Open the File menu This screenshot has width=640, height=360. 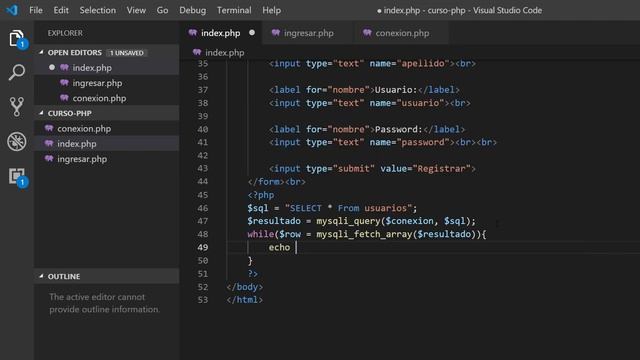pyautogui.click(x=36, y=10)
